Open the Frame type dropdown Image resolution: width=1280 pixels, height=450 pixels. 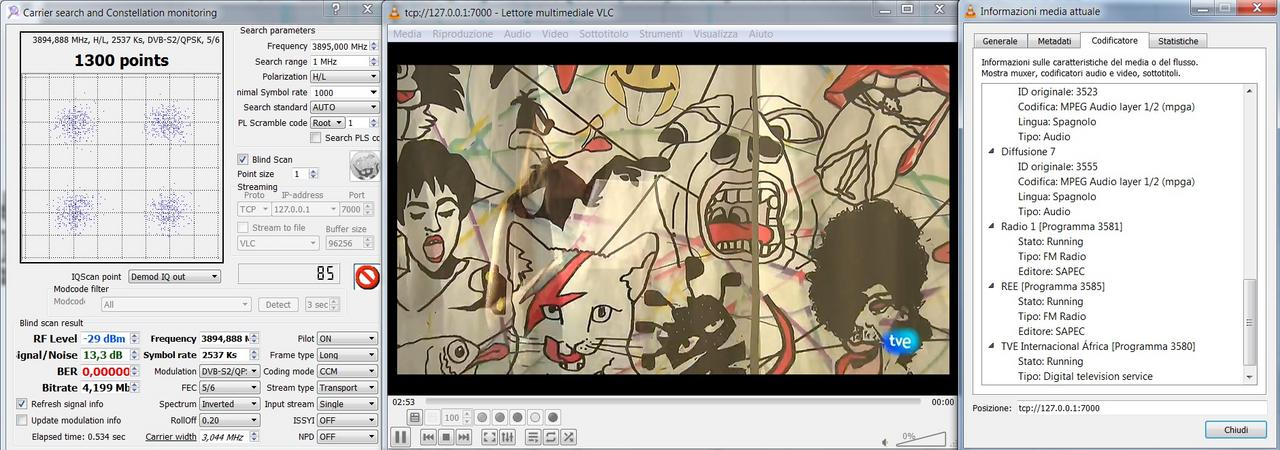[x=347, y=355]
